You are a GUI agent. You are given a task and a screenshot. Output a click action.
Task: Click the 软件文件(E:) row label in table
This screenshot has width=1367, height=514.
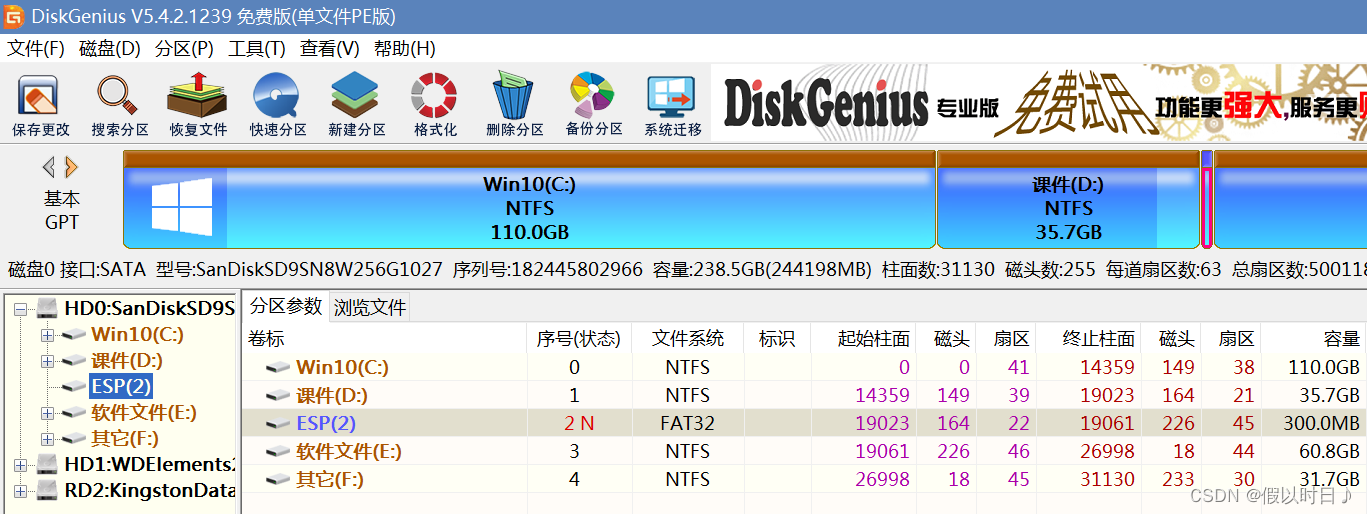[x=349, y=452]
